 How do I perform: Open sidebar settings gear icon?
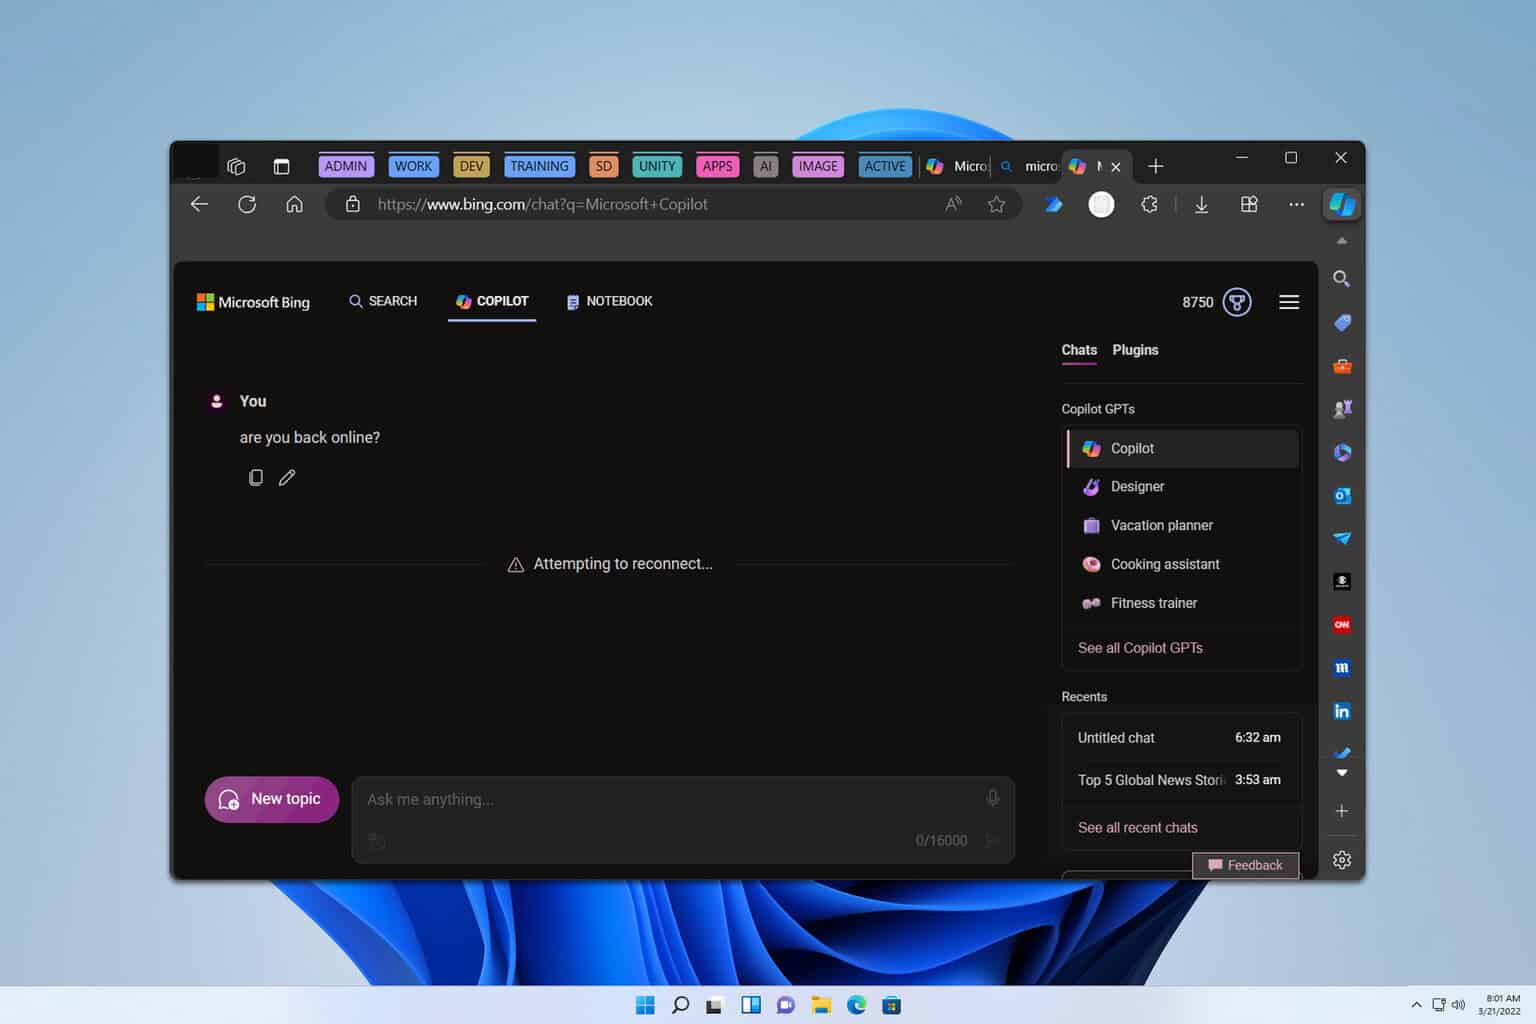[x=1342, y=860]
